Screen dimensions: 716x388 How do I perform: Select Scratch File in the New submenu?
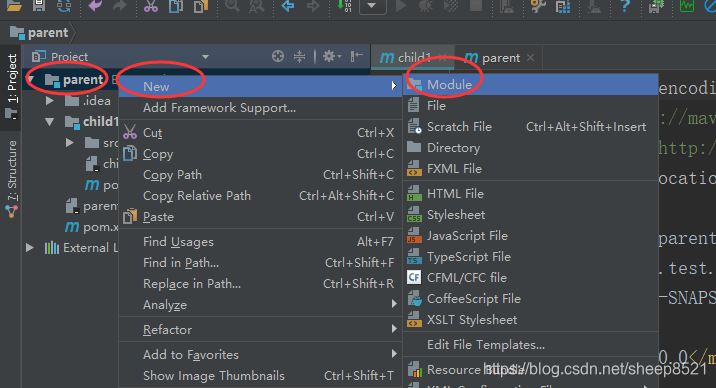[531, 127]
